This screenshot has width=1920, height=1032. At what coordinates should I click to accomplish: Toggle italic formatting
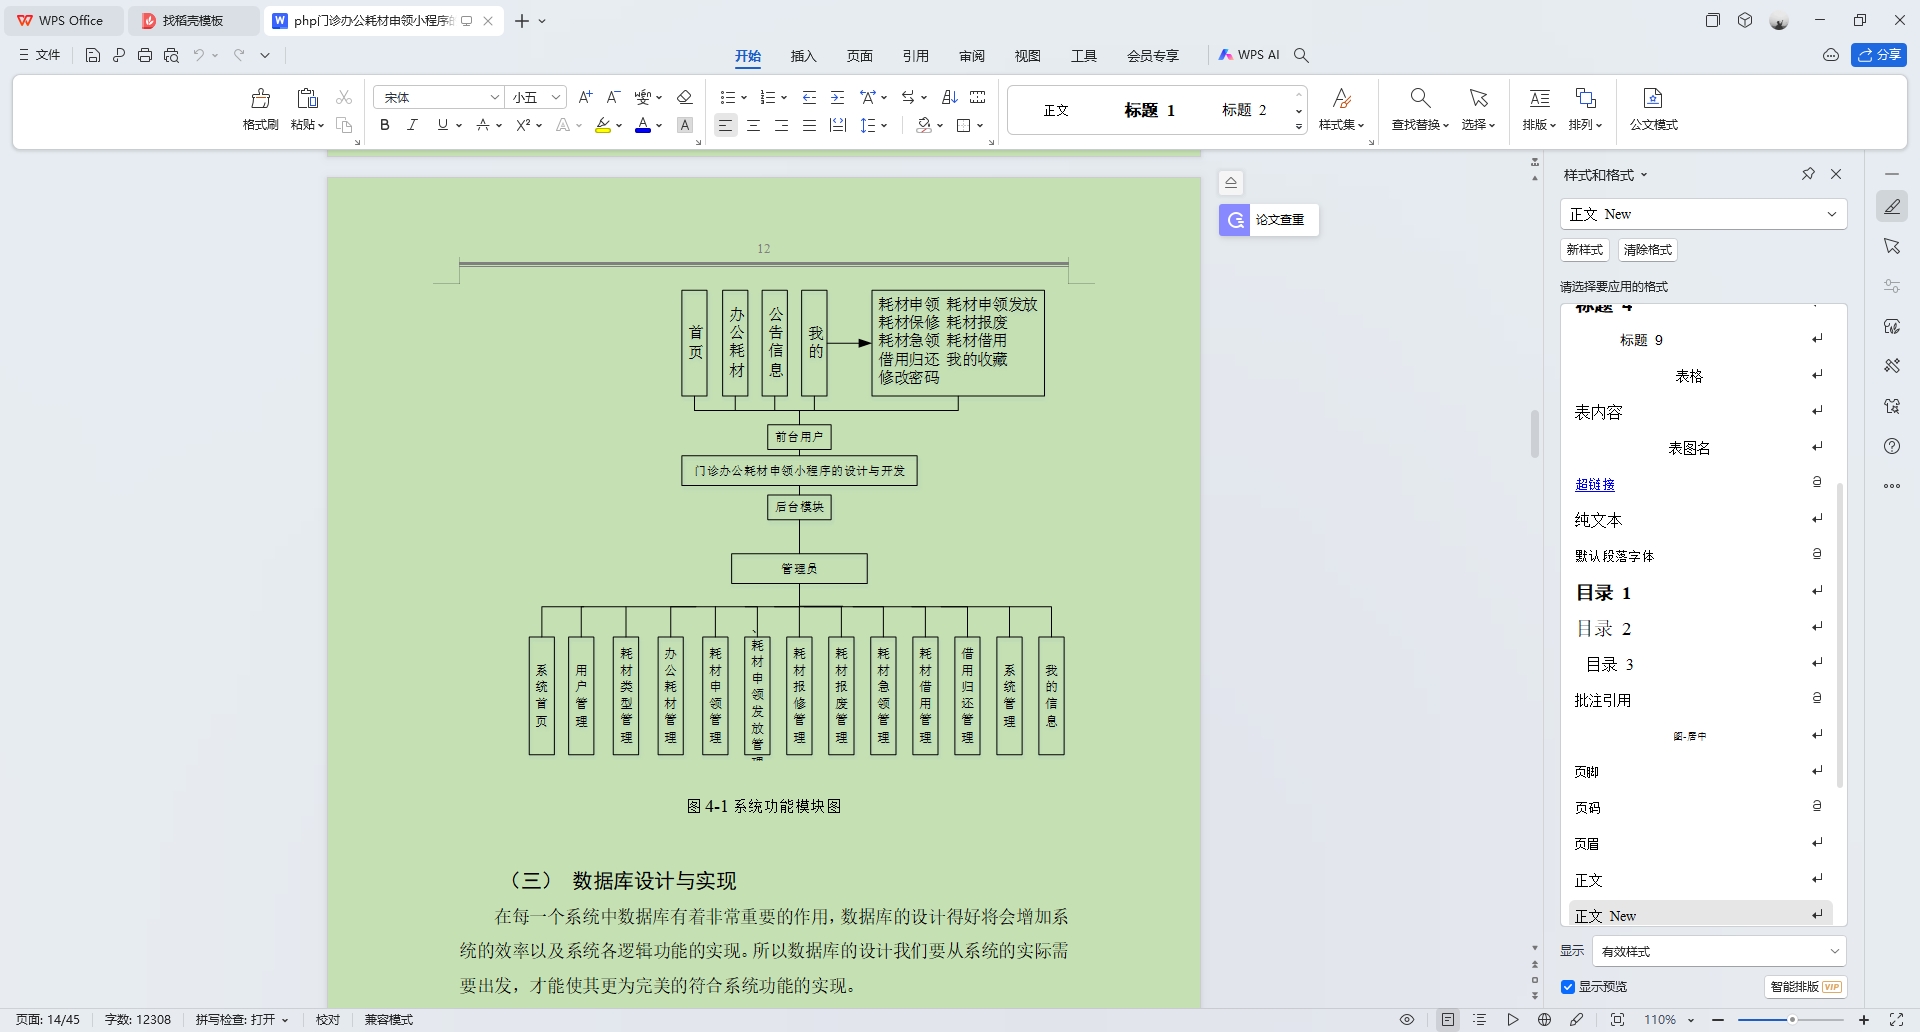click(x=412, y=125)
